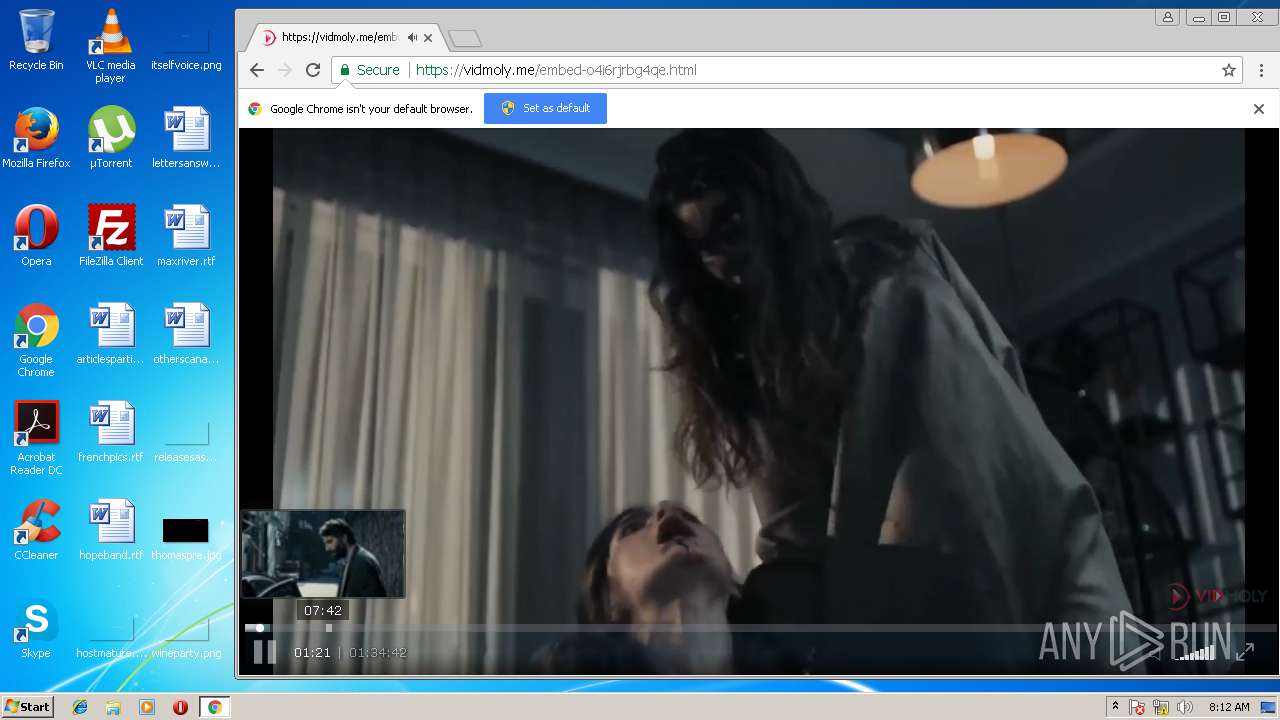Viewport: 1280px width, 720px height.
Task: Launch CCleaner from desktop
Action: tap(36, 530)
